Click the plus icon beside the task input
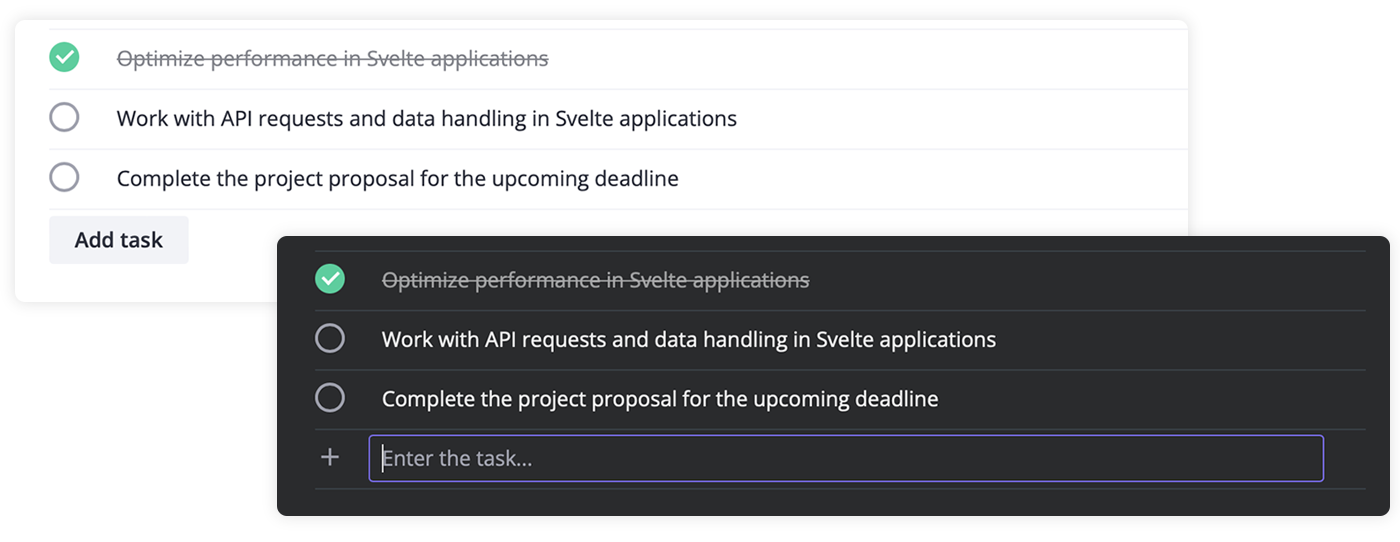This screenshot has height=542, width=1400. [x=330, y=458]
